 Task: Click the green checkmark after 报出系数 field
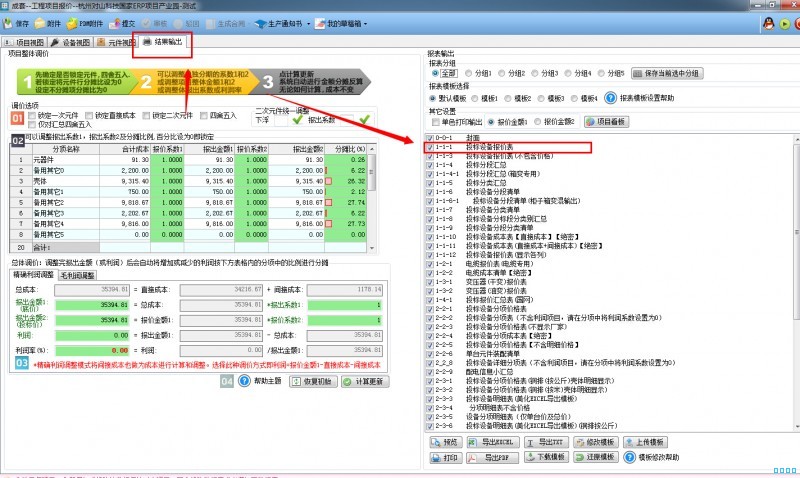click(x=364, y=120)
